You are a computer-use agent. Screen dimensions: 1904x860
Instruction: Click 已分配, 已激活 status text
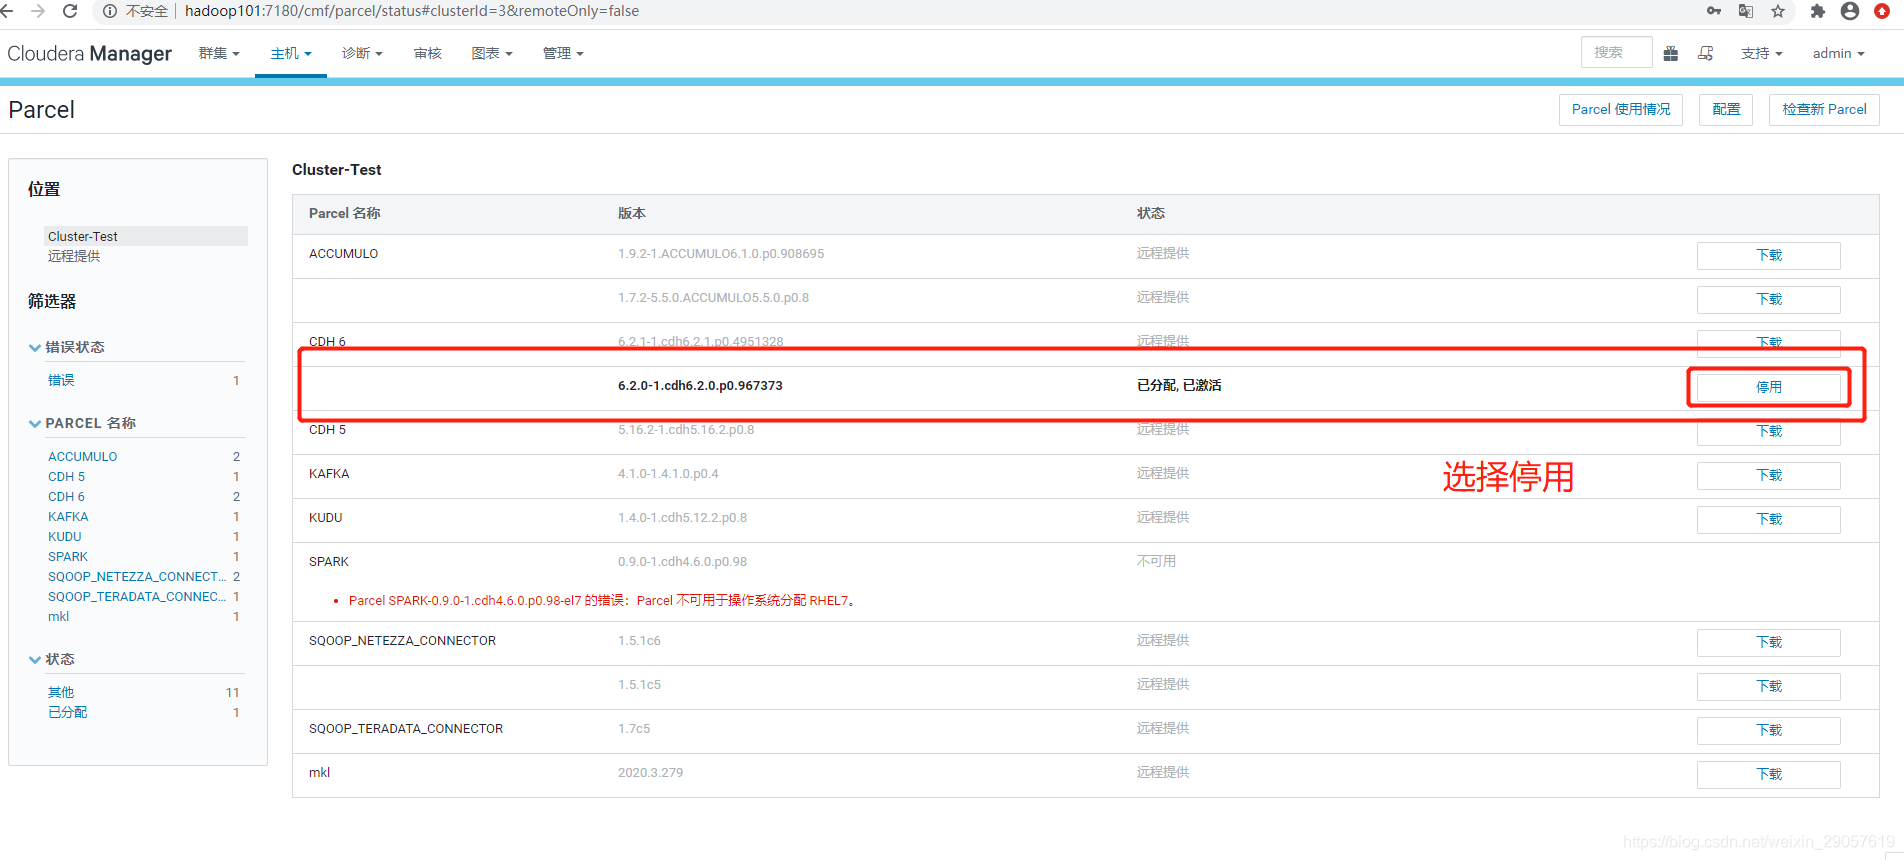(1179, 385)
